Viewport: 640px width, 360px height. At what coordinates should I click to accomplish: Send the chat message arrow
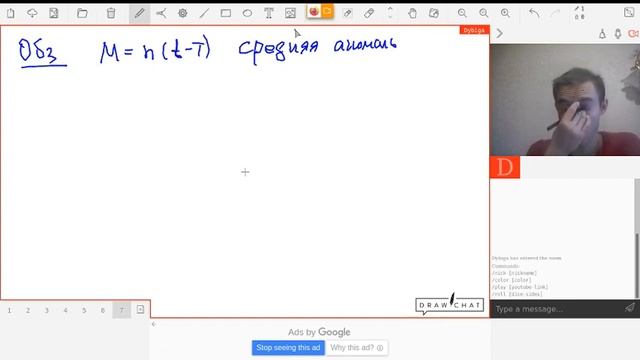pos(630,308)
